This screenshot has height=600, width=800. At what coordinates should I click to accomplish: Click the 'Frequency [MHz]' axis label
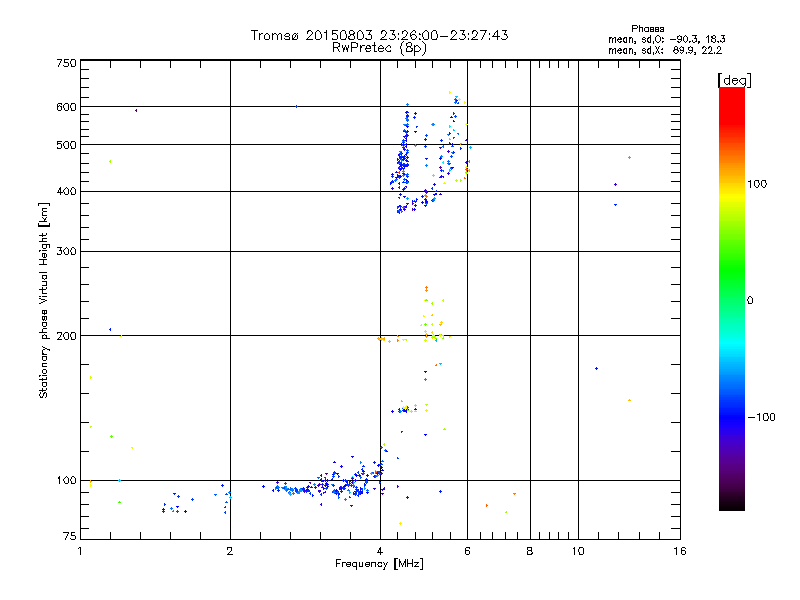click(379, 564)
